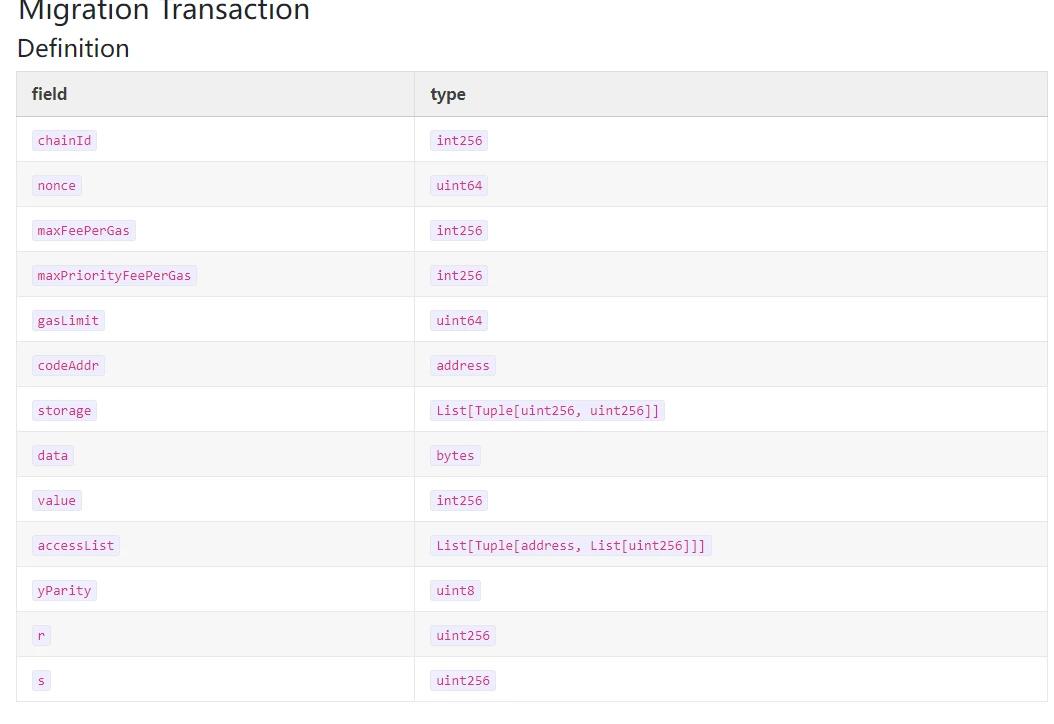This screenshot has width=1054, height=724.
Task: Click the accessList field name
Action: pyautogui.click(x=76, y=546)
